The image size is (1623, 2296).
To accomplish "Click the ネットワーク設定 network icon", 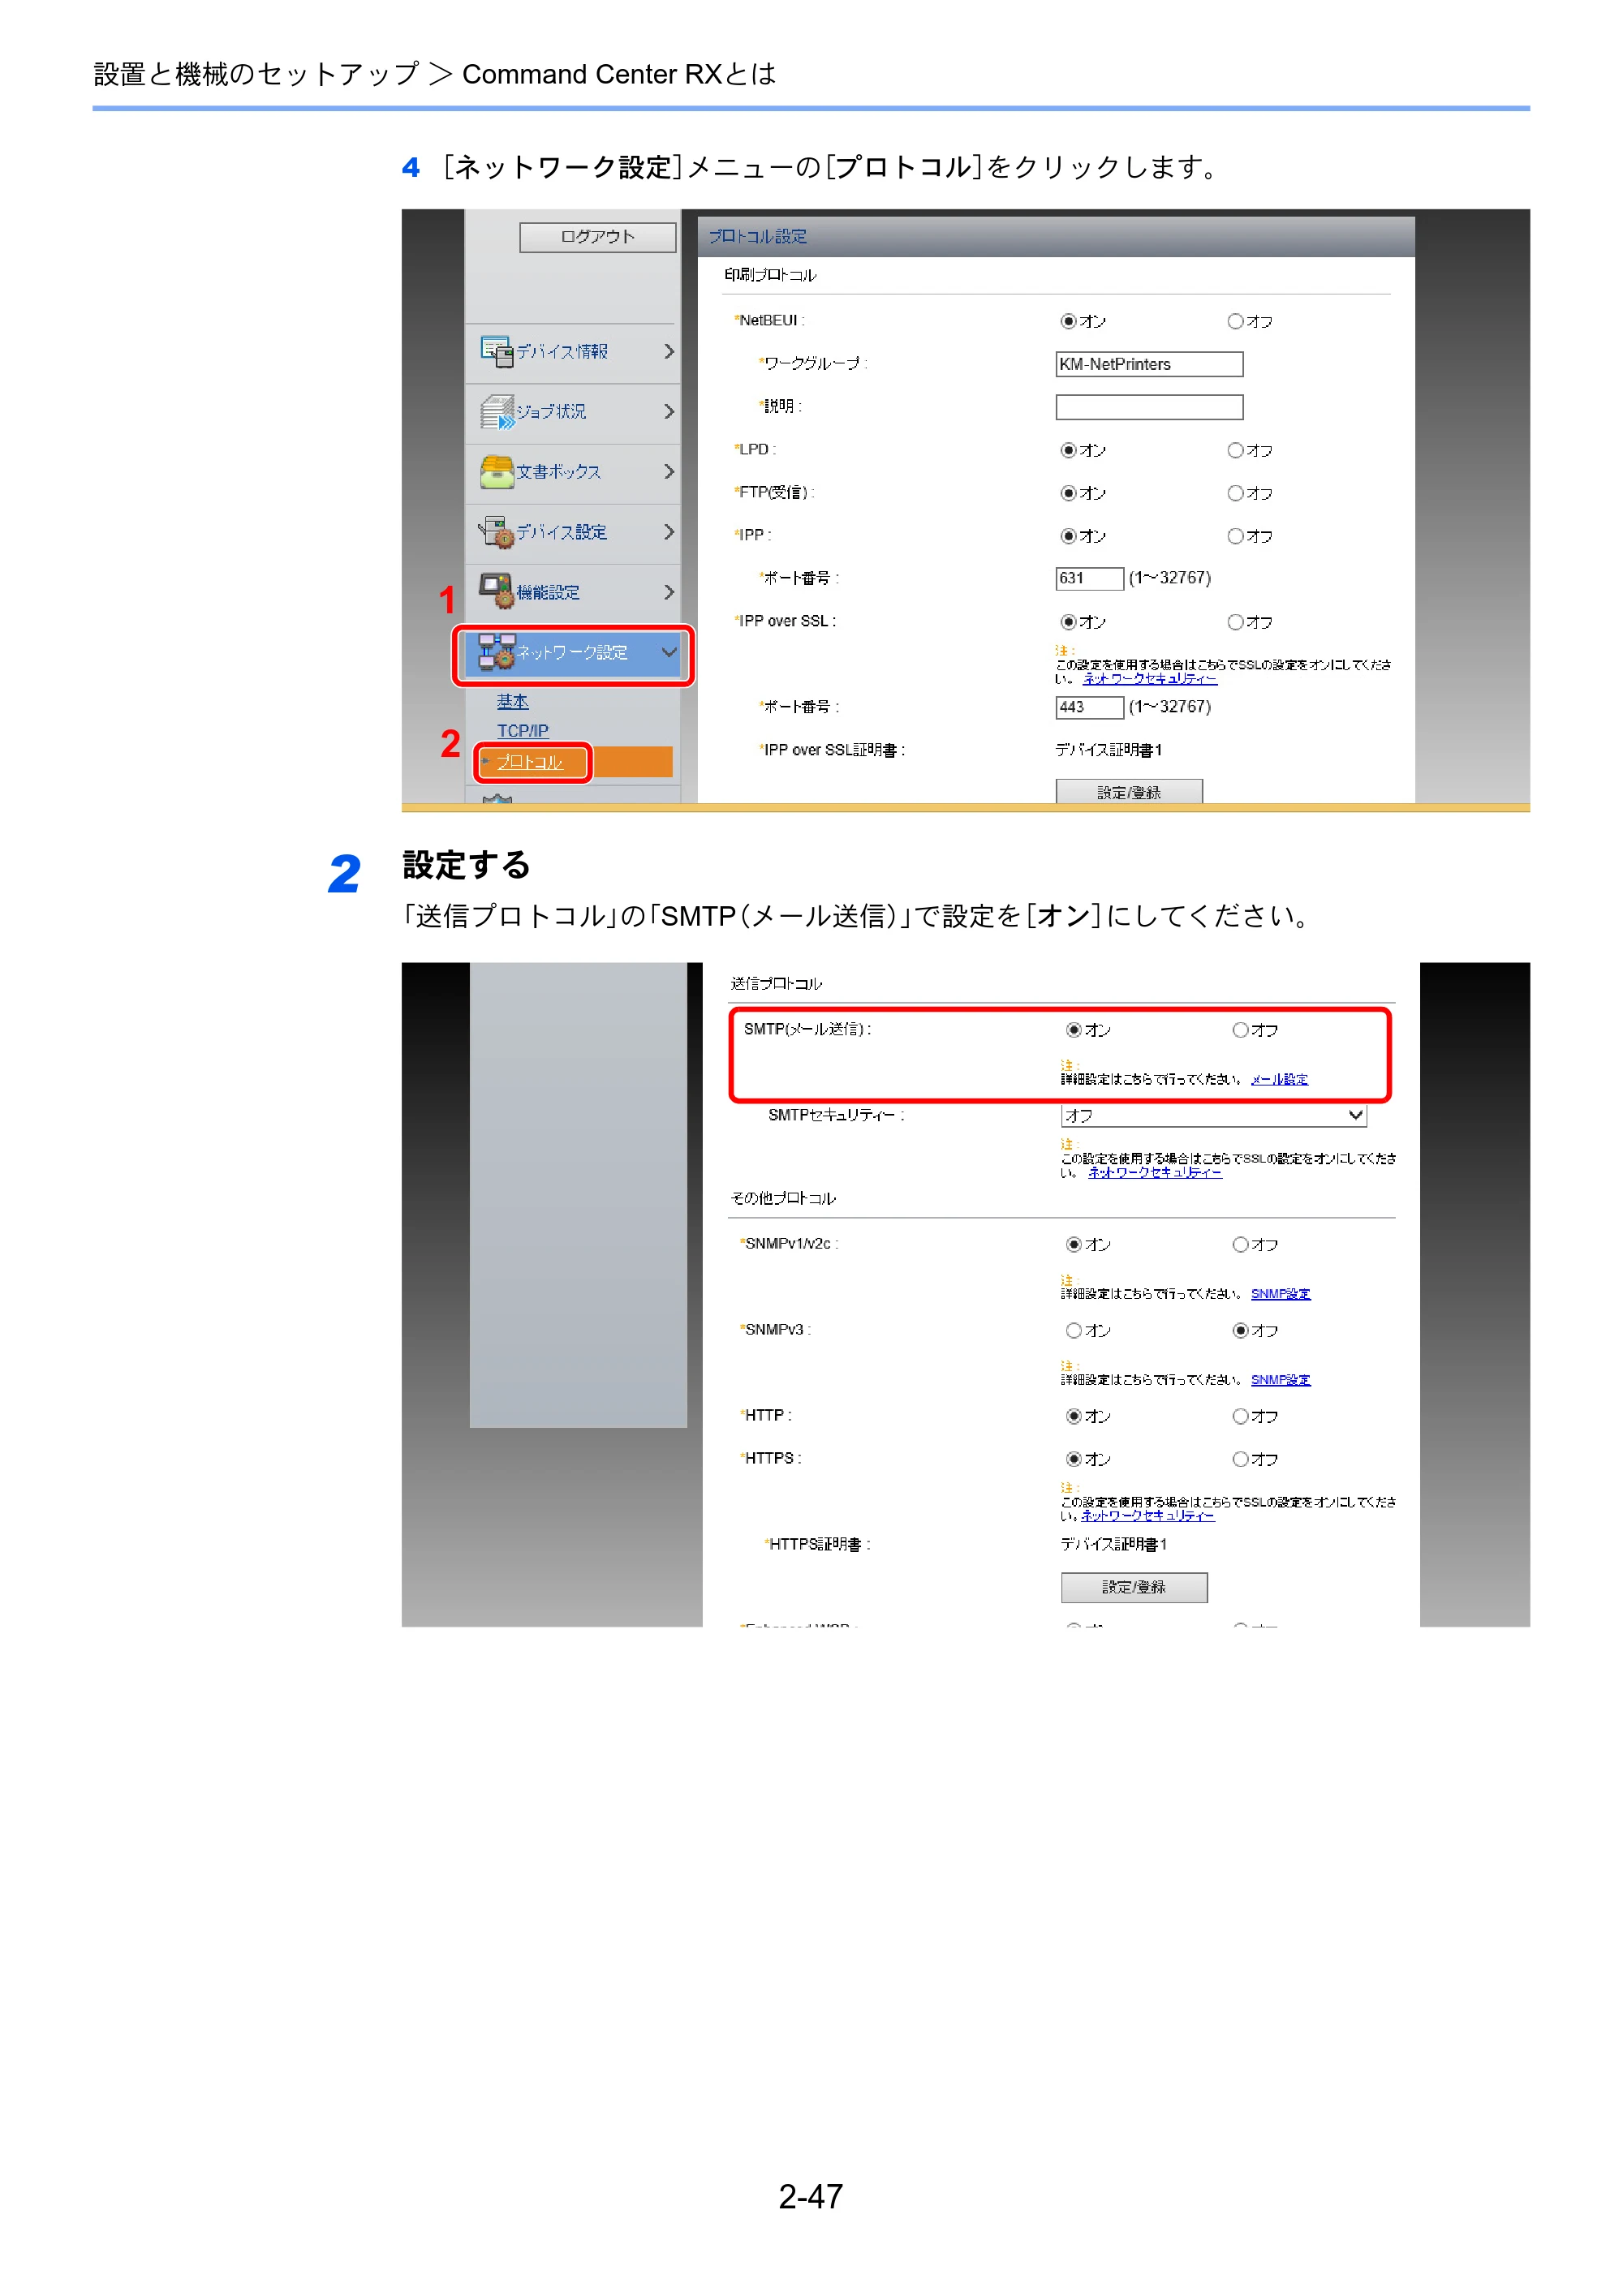I will click(496, 651).
